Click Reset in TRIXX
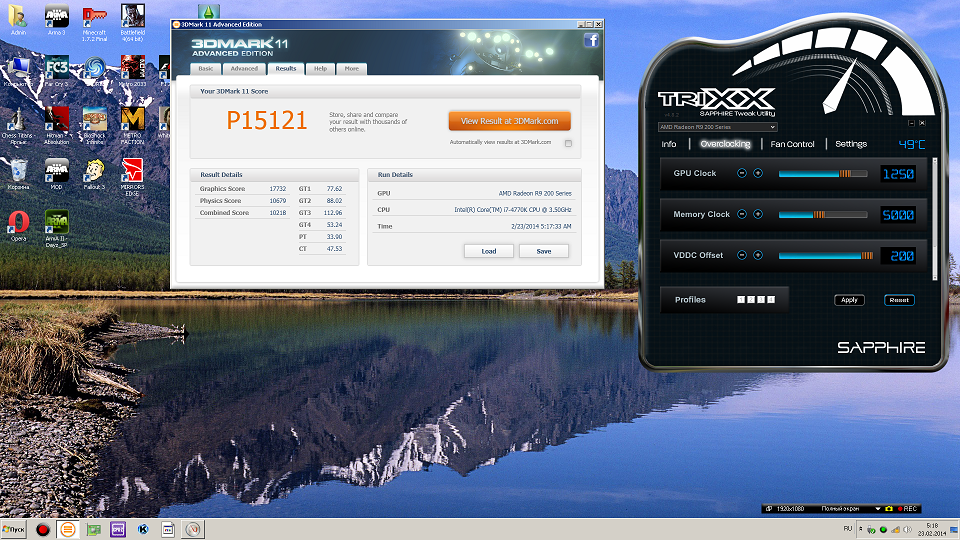The height and width of the screenshot is (540, 960). [x=899, y=300]
